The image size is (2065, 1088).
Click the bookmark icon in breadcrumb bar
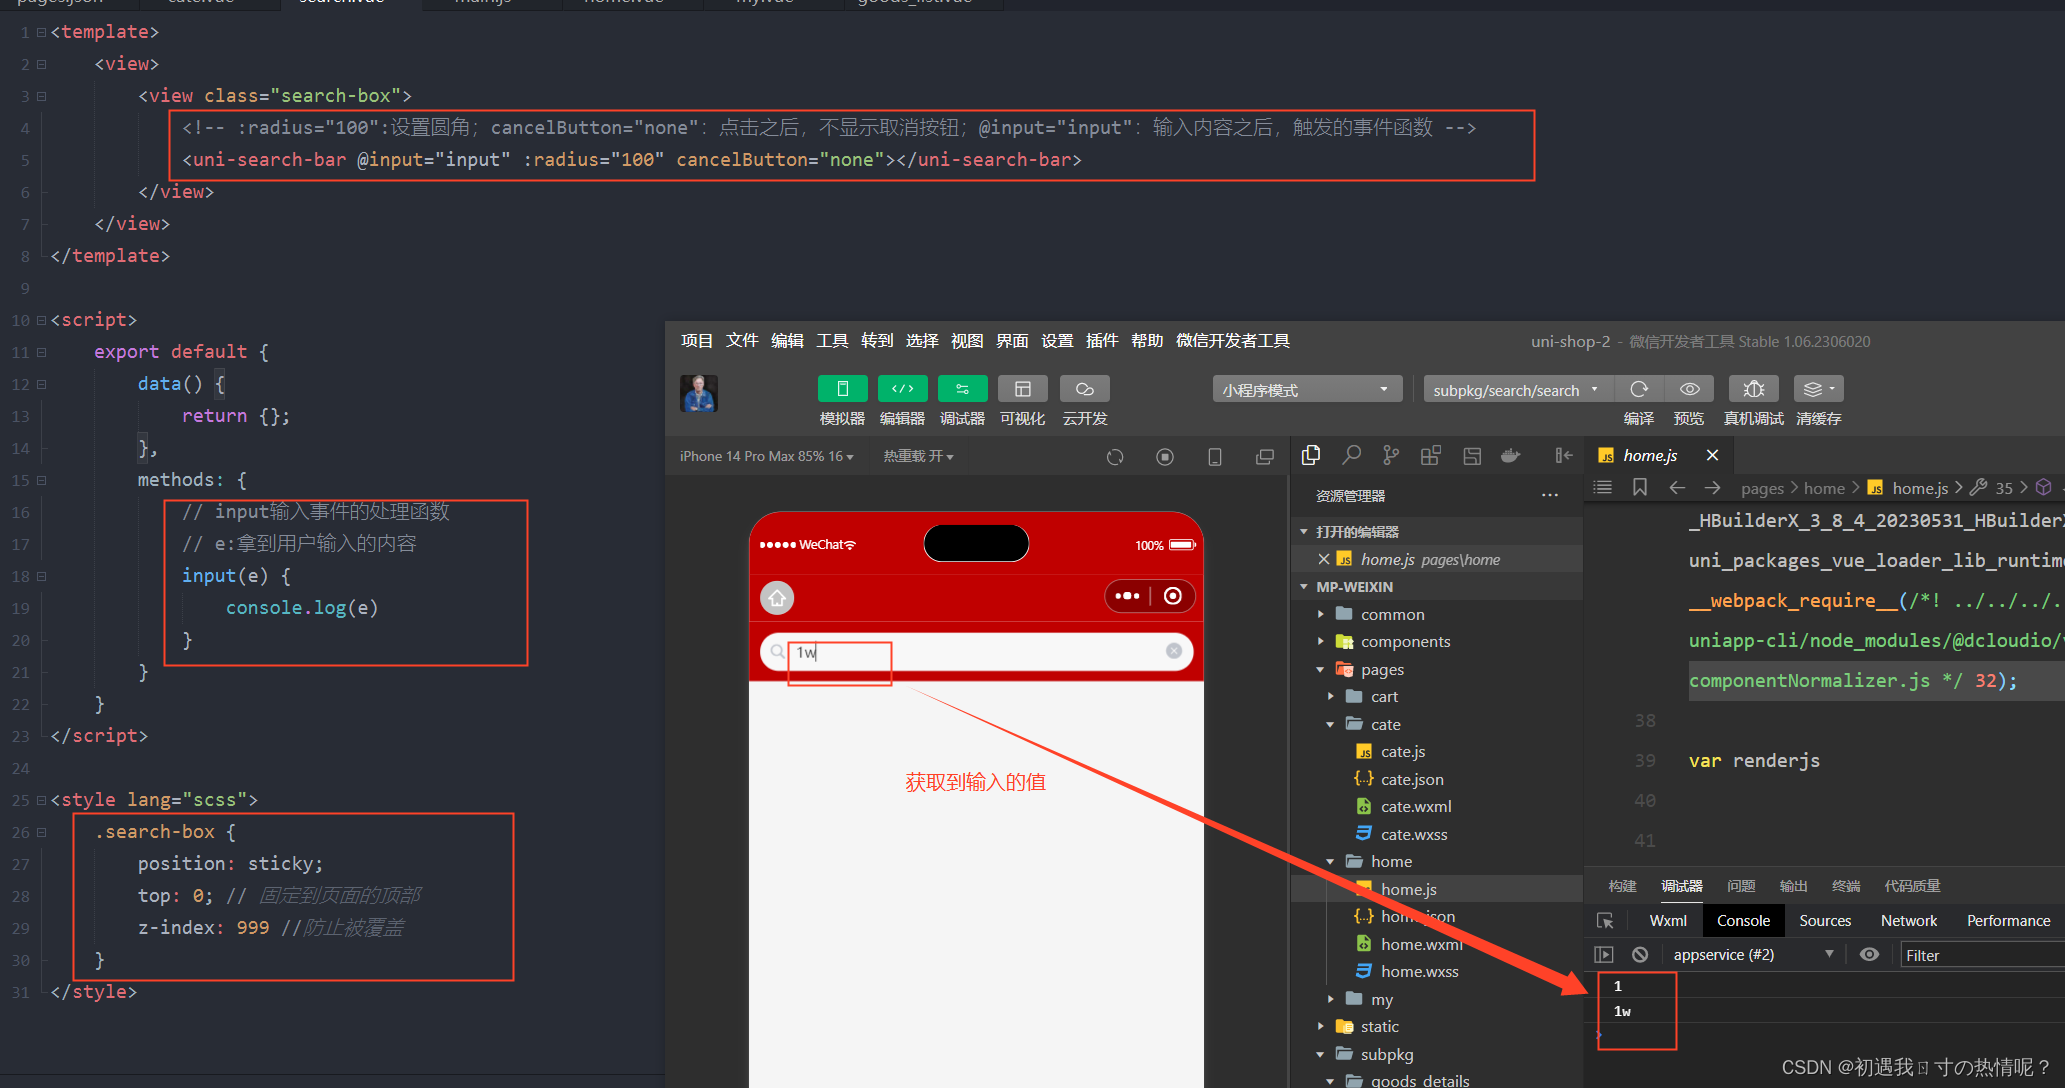(x=1640, y=488)
